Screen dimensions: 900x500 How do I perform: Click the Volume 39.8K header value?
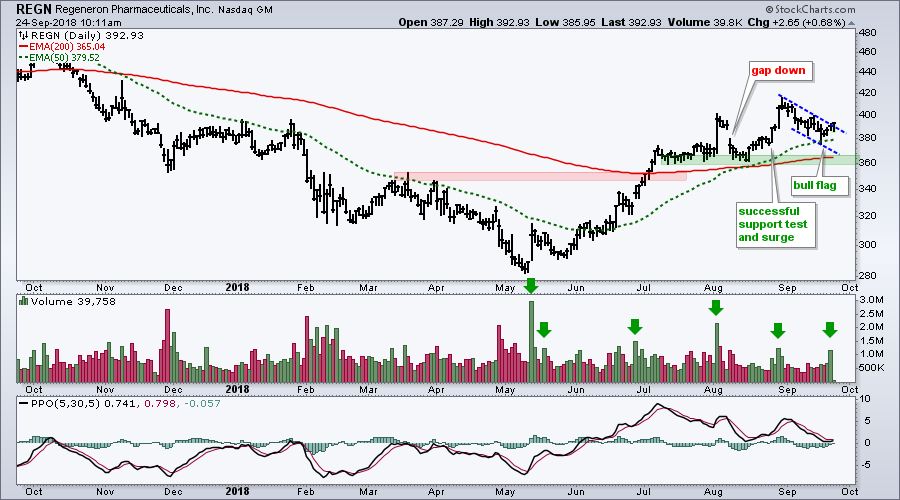705,22
